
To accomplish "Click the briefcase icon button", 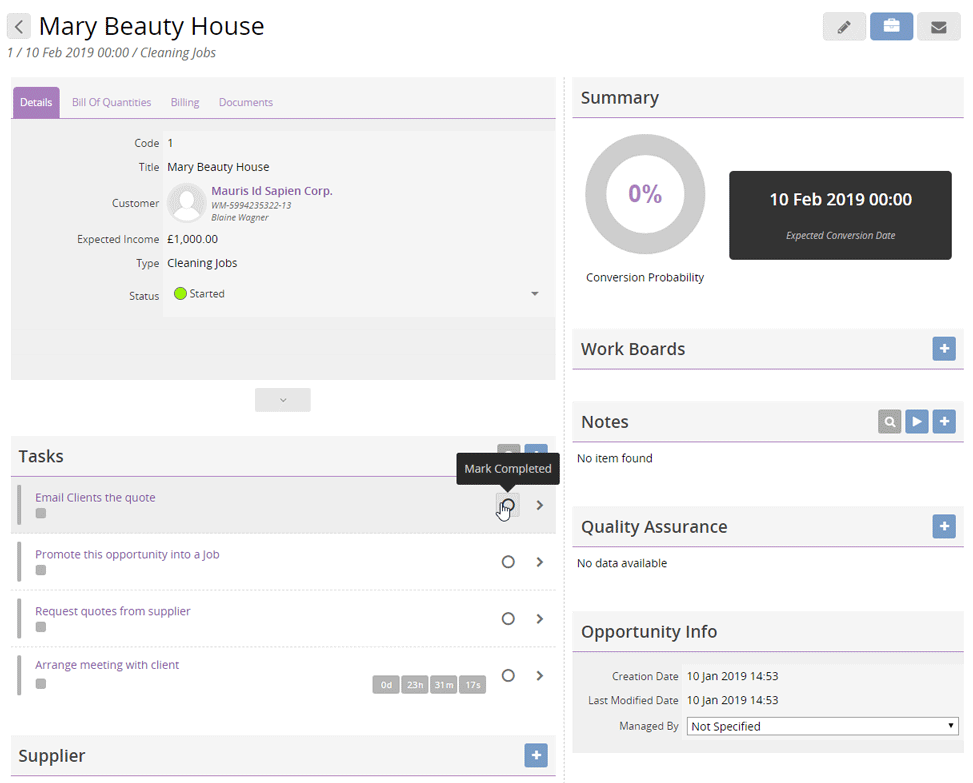I will coord(891,27).
